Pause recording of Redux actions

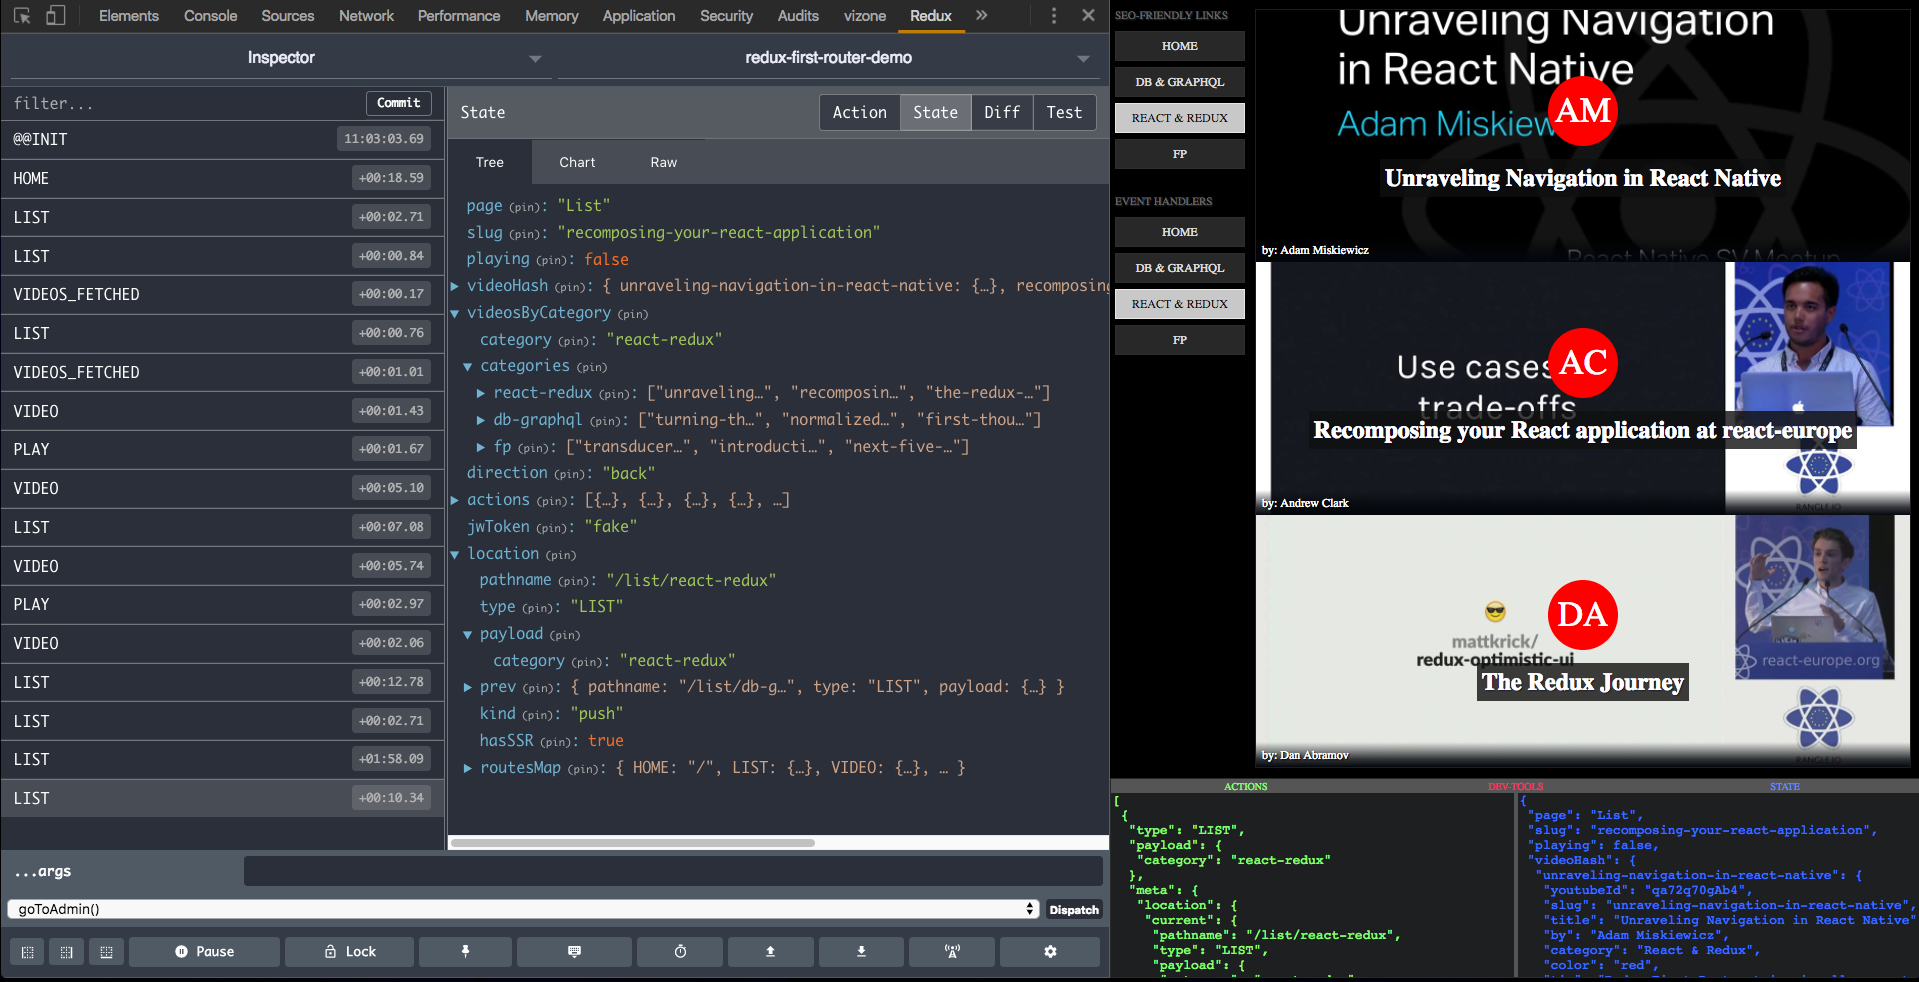point(204,952)
